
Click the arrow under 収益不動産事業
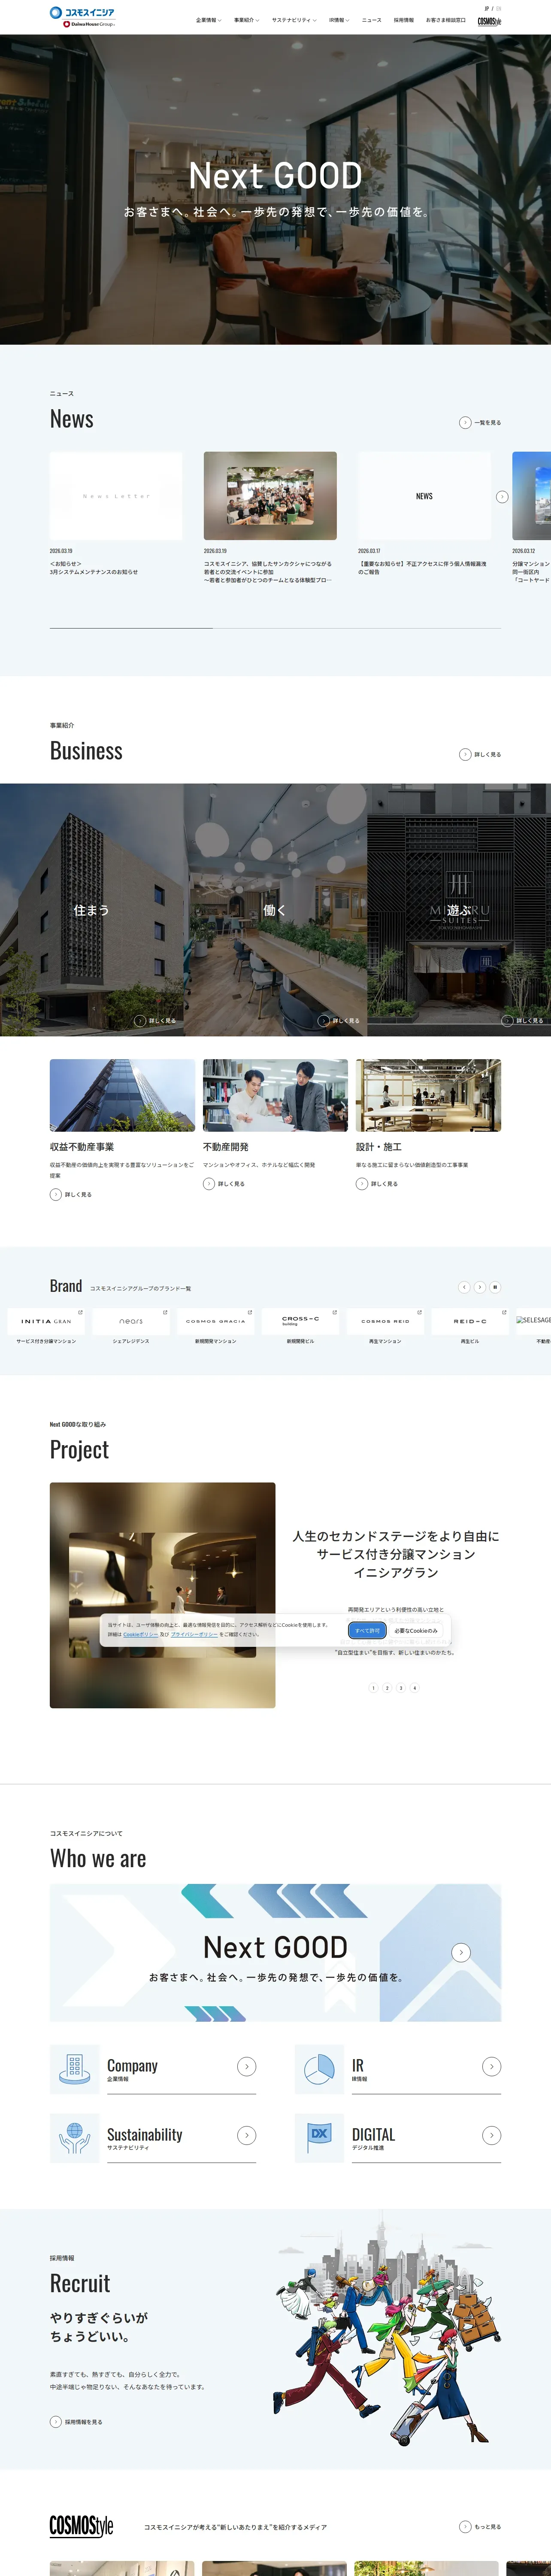click(x=56, y=1194)
